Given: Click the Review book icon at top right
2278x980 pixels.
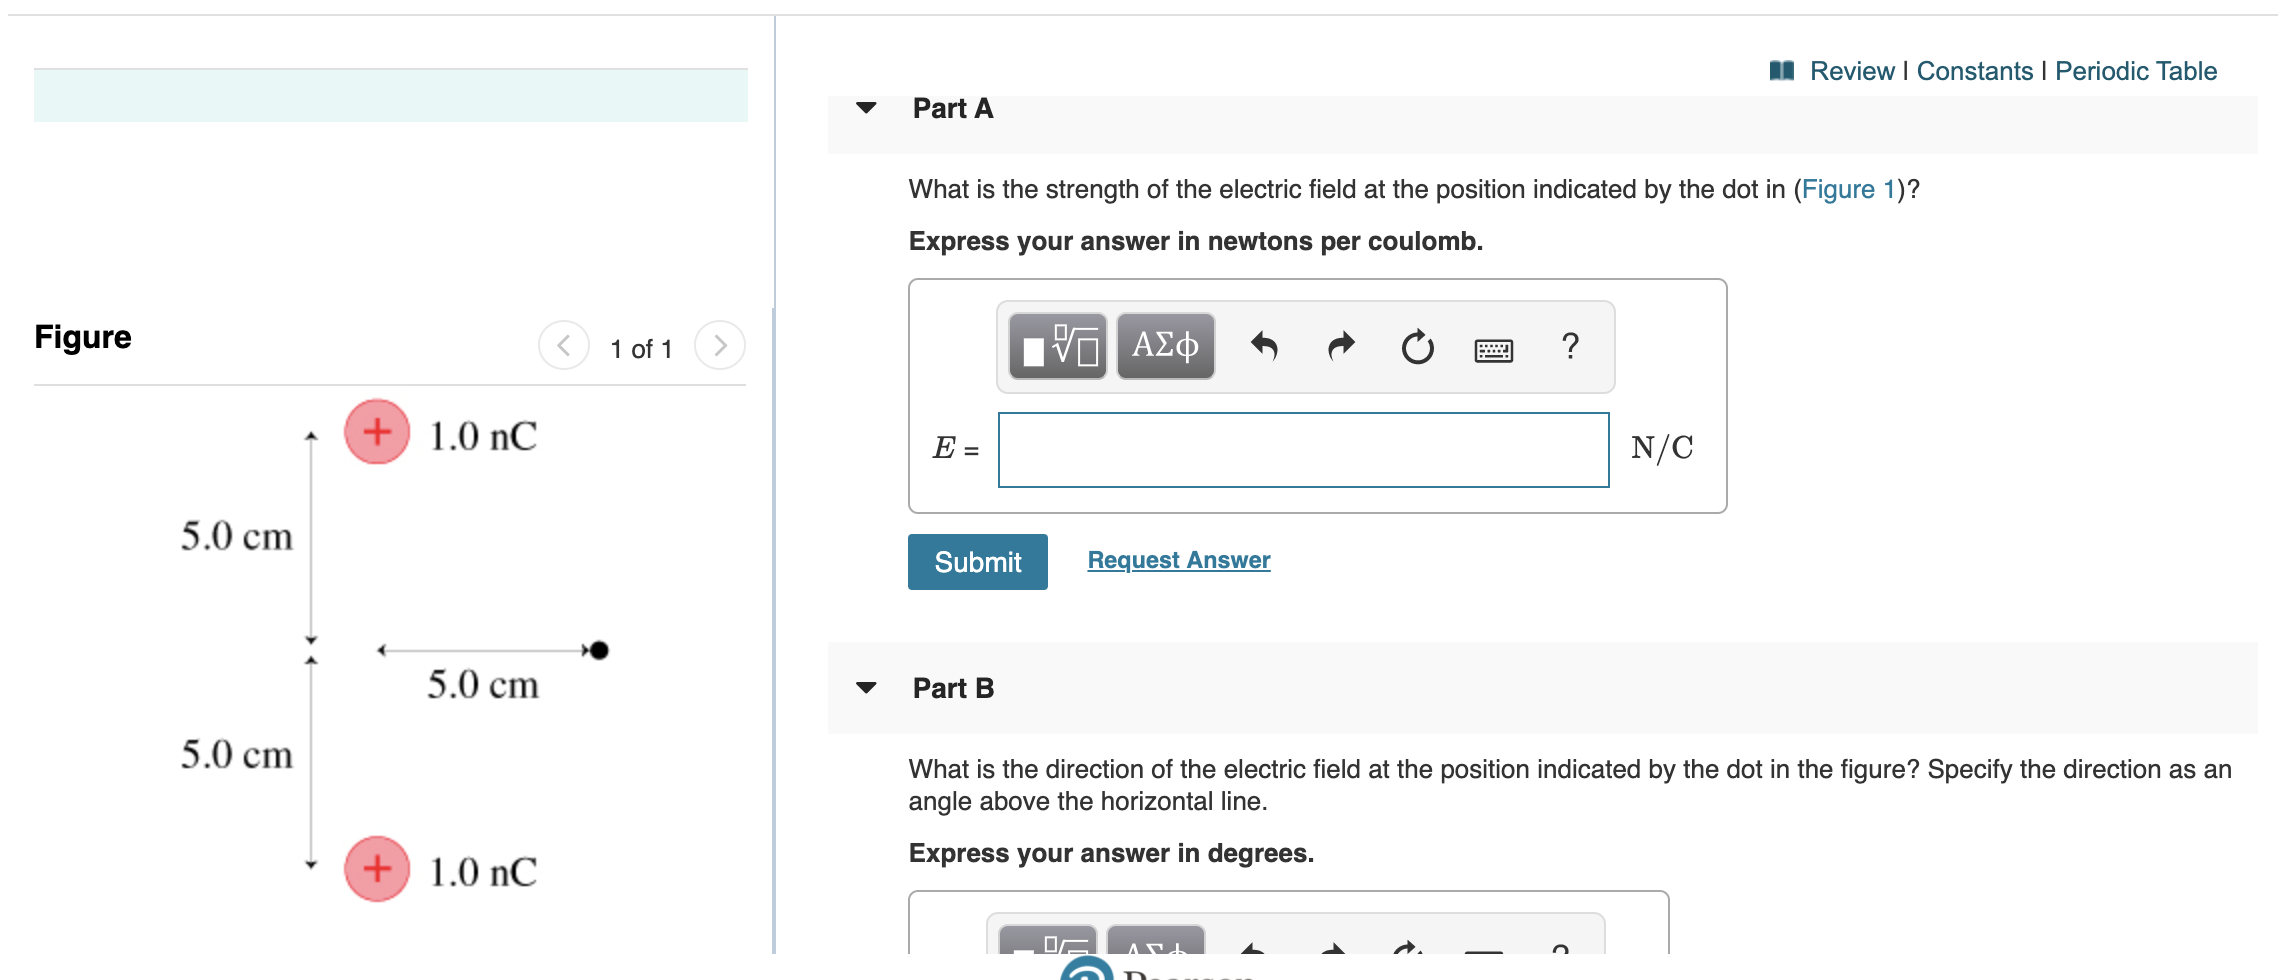Looking at the screenshot, I should pos(1784,70).
